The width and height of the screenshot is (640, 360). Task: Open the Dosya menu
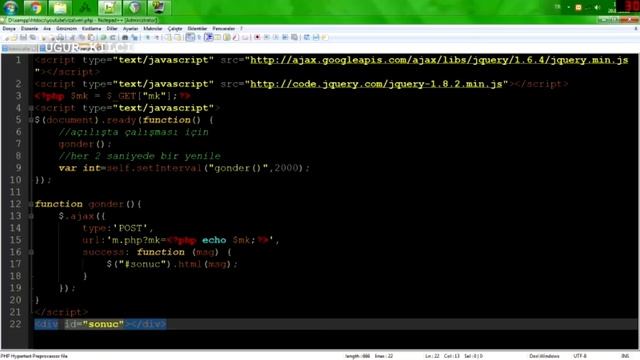click(x=9, y=29)
